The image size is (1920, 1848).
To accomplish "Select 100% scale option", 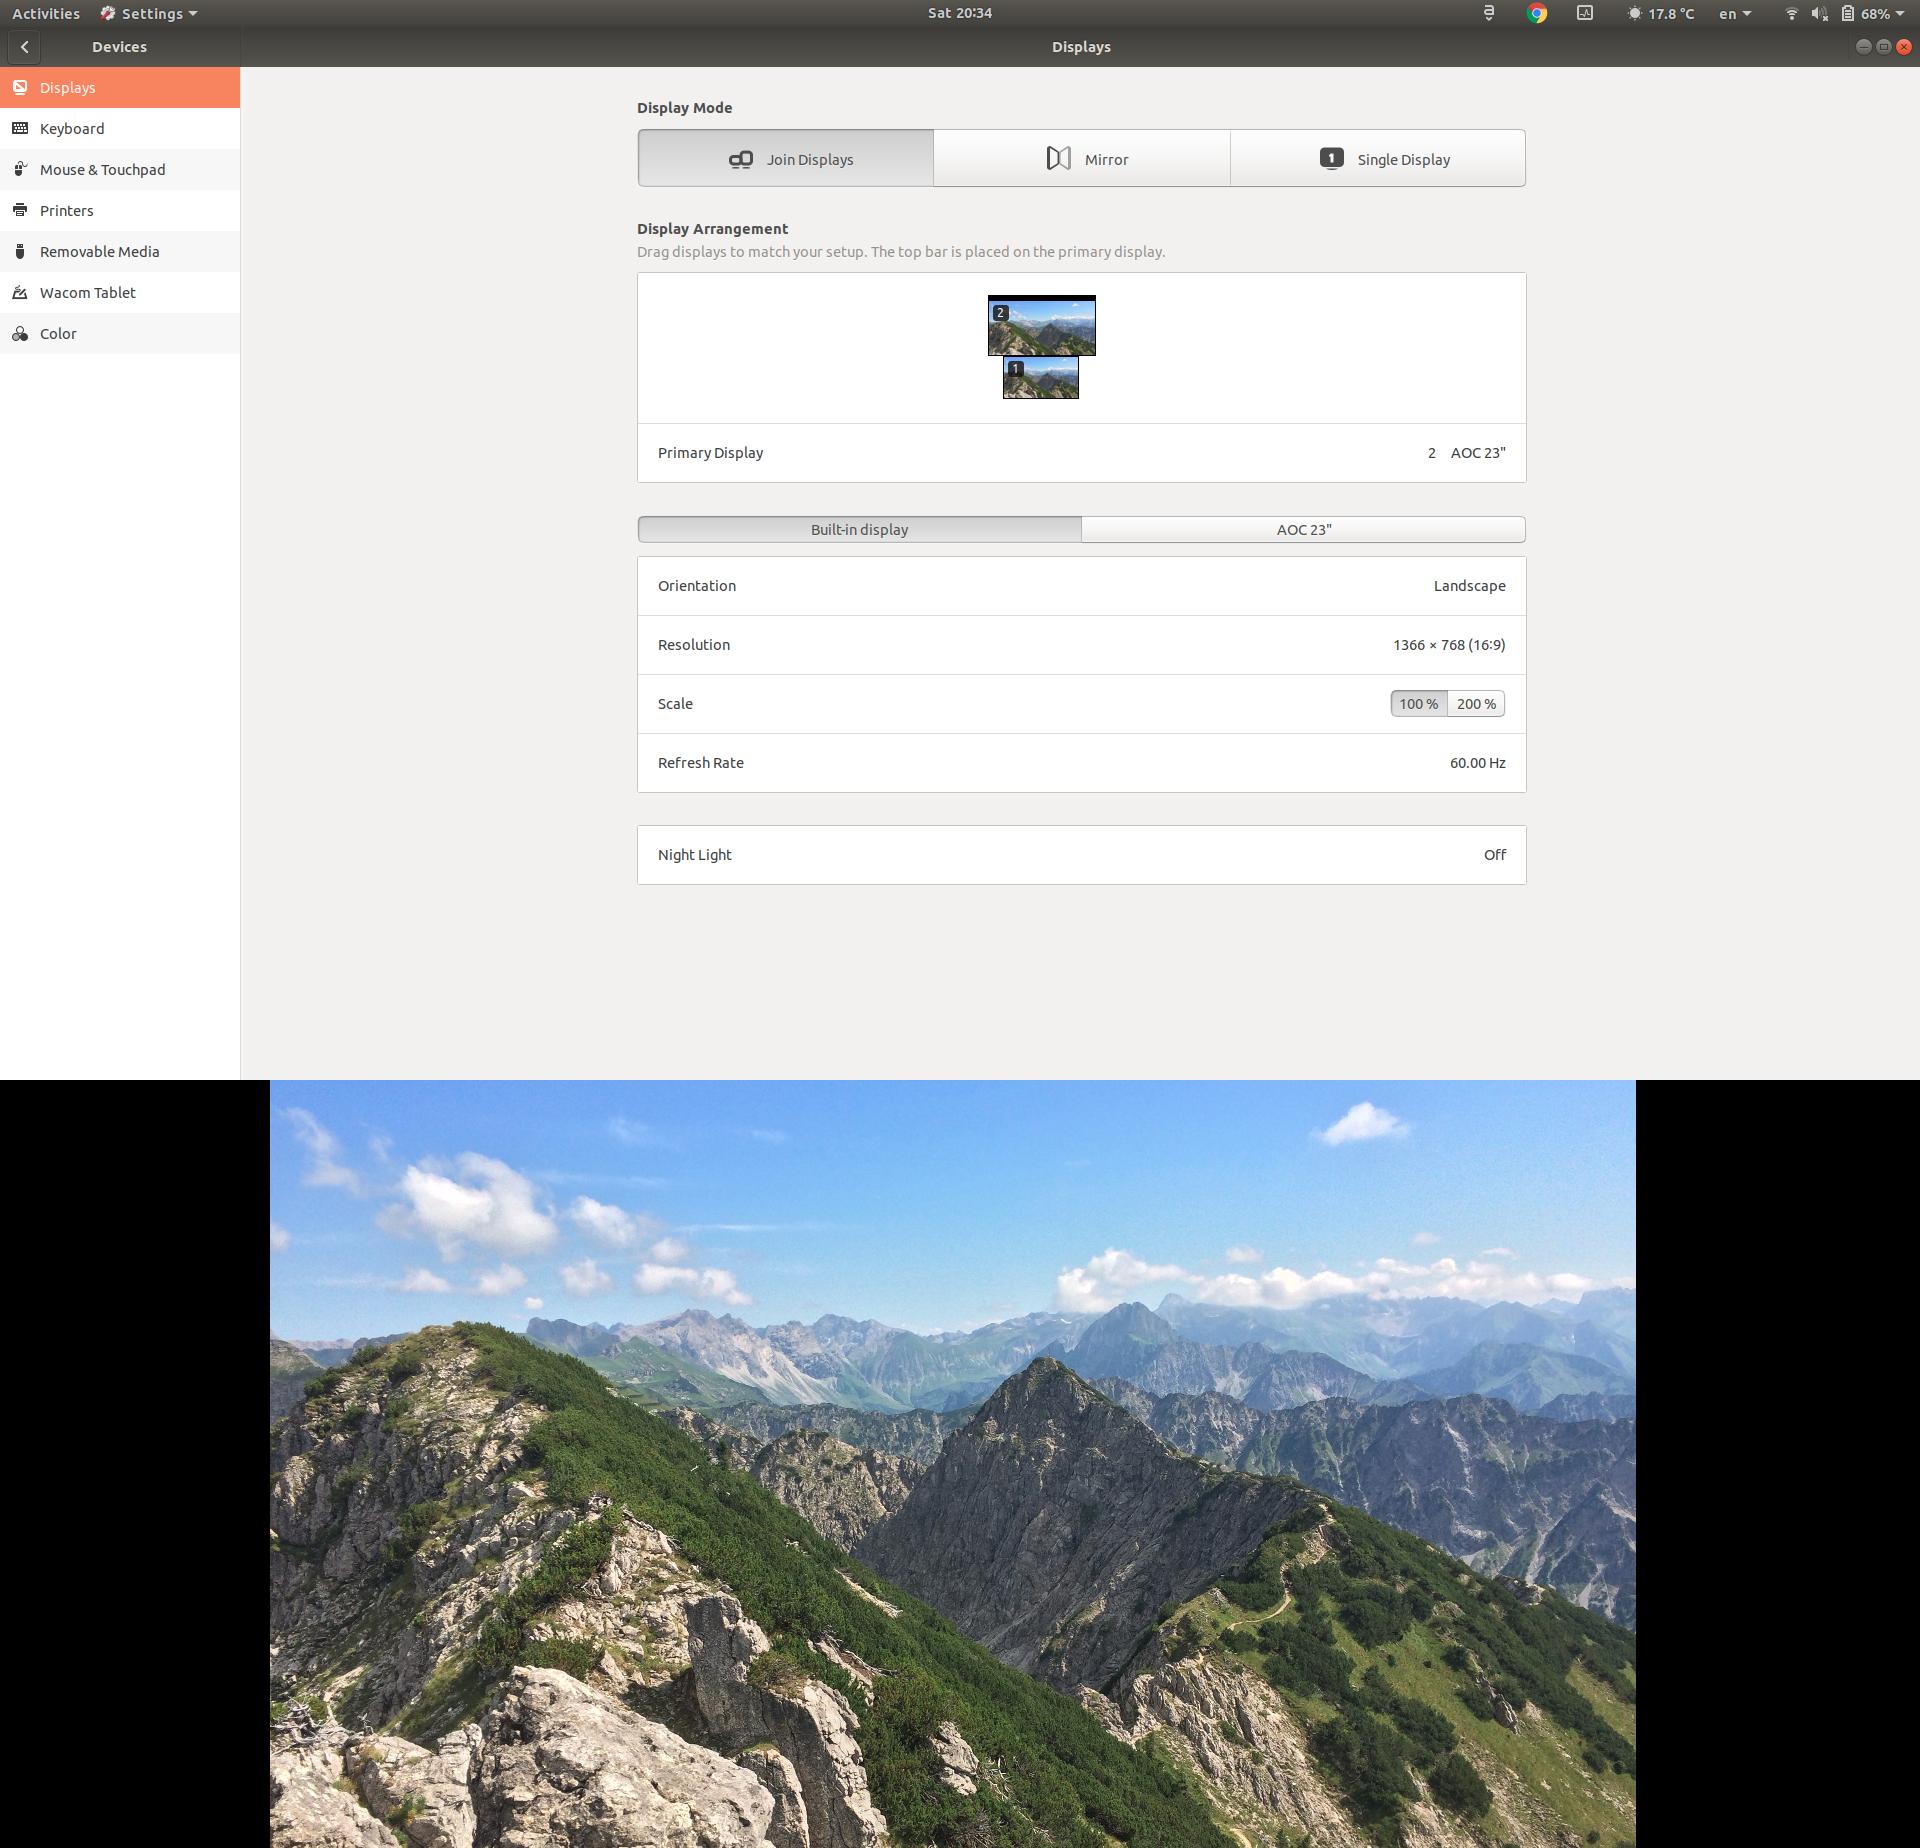I will tap(1417, 703).
